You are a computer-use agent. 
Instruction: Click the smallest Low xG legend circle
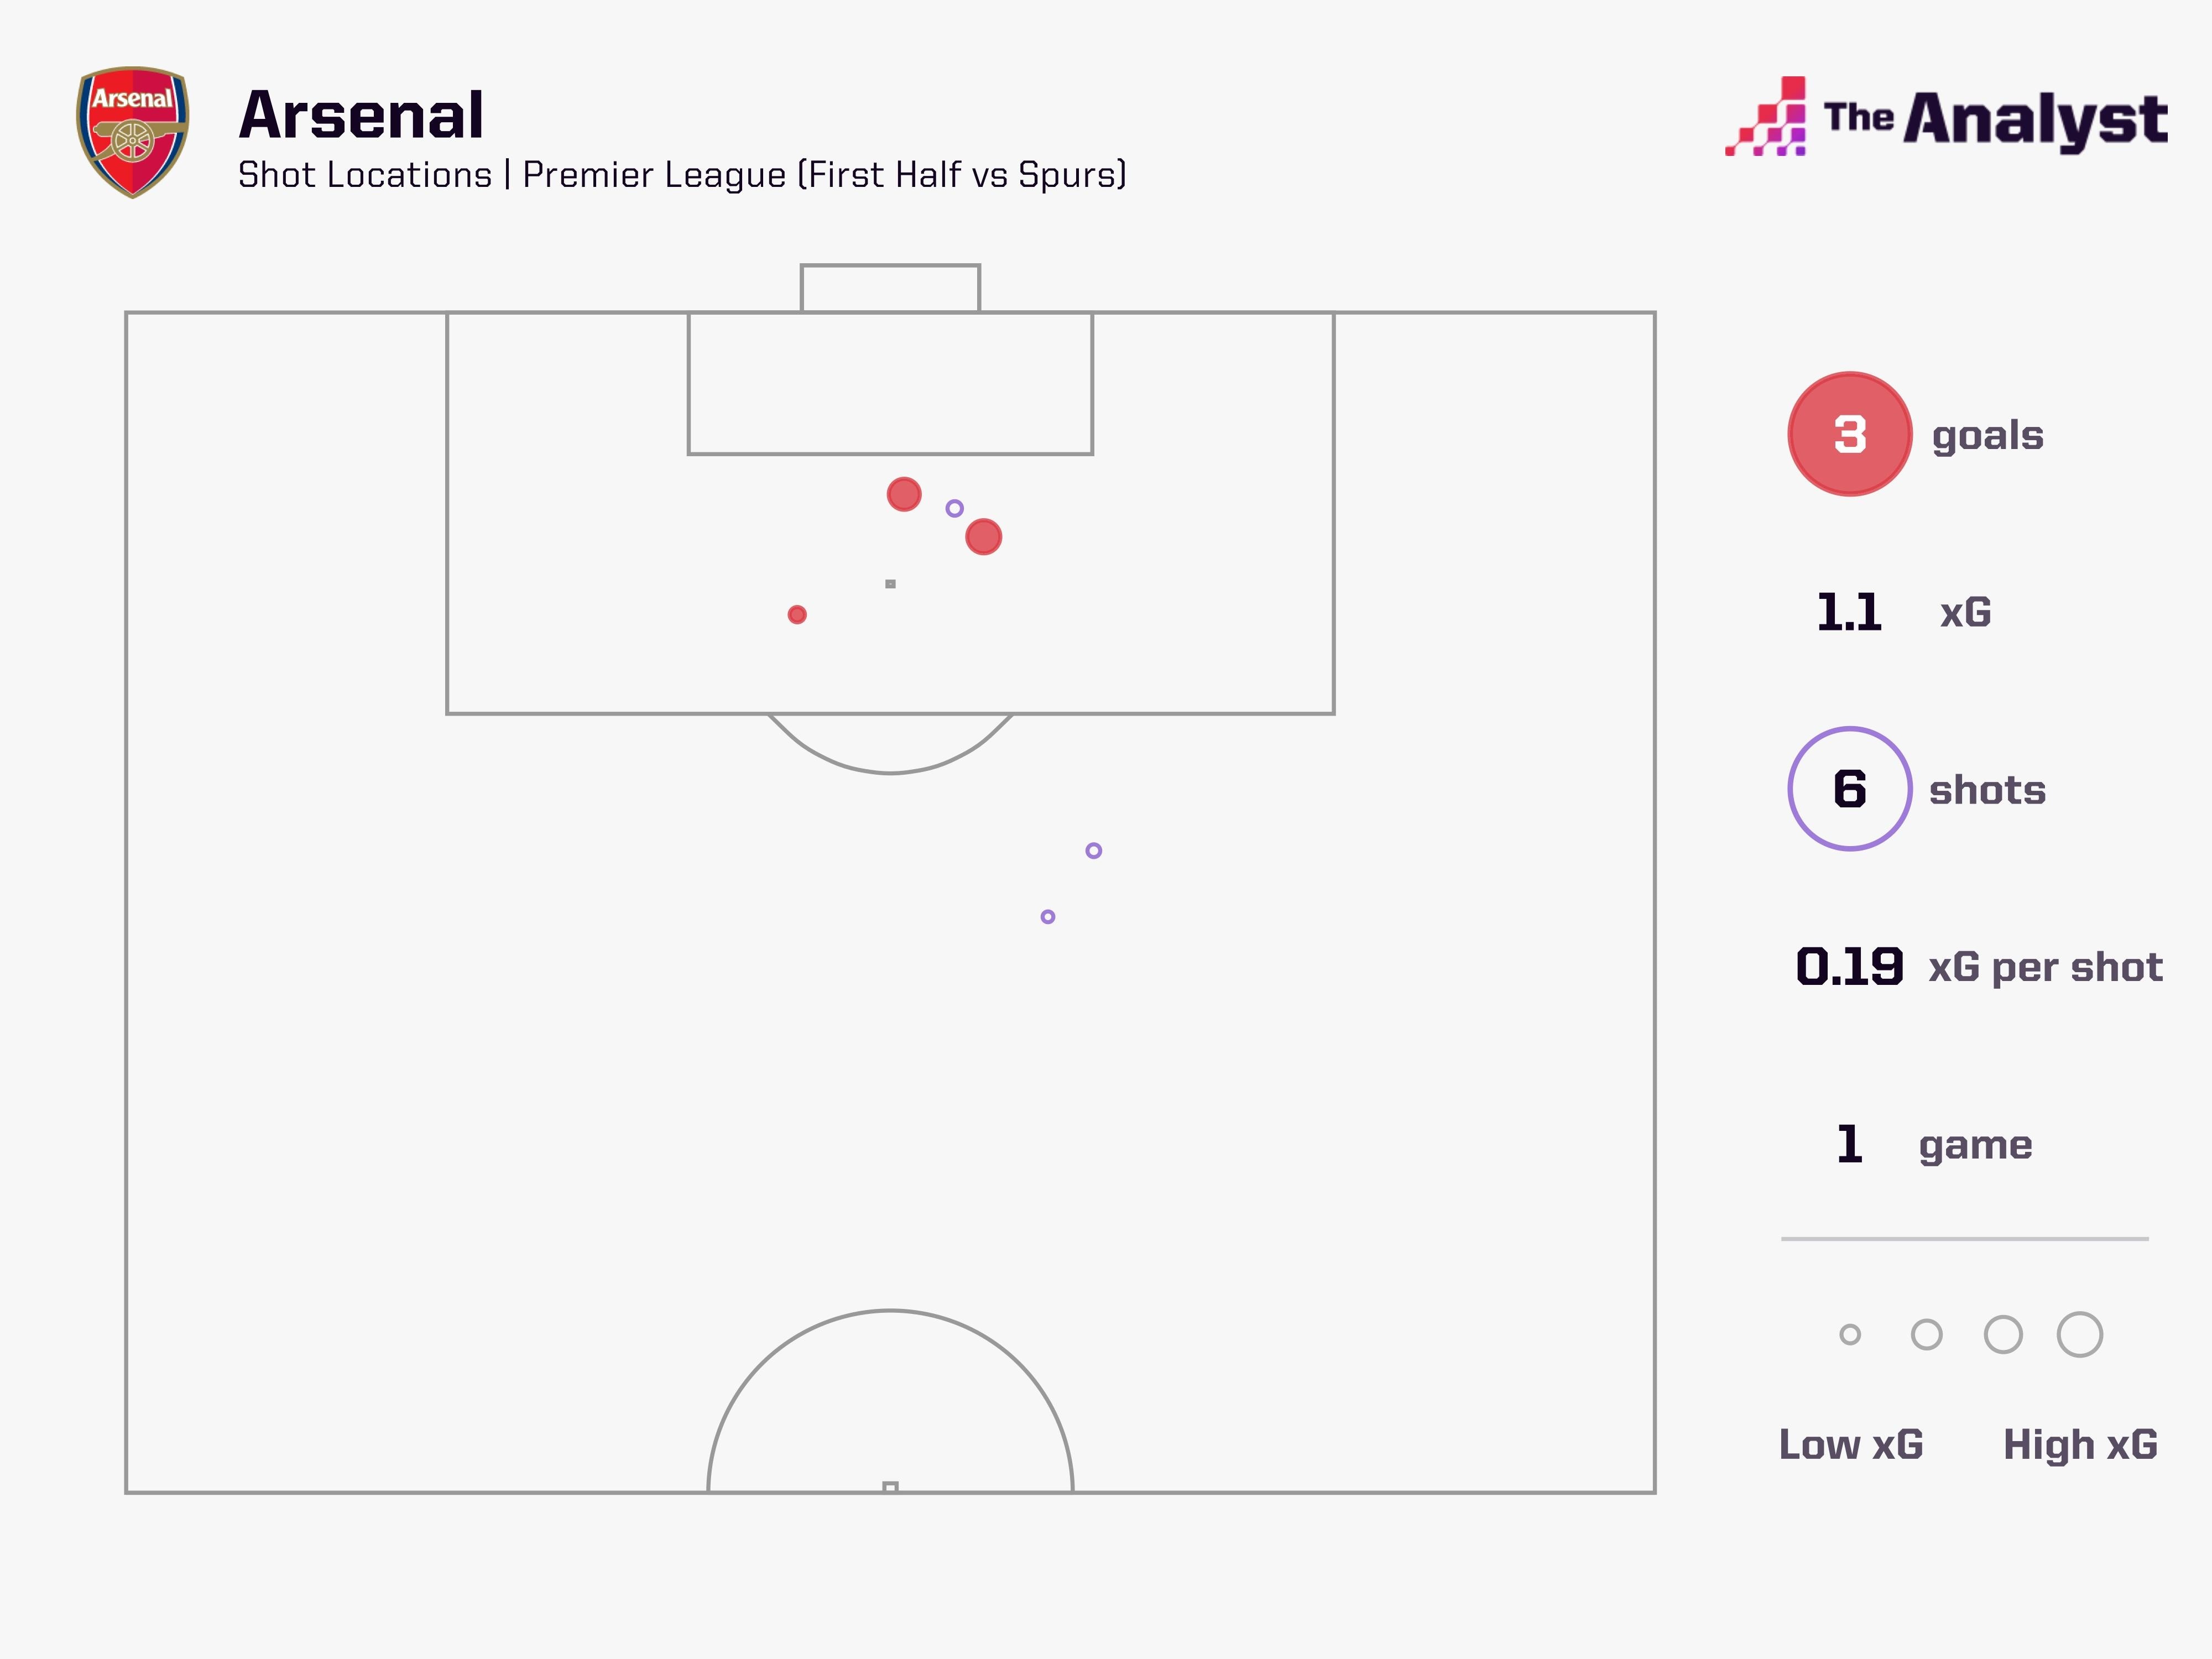click(1850, 1334)
